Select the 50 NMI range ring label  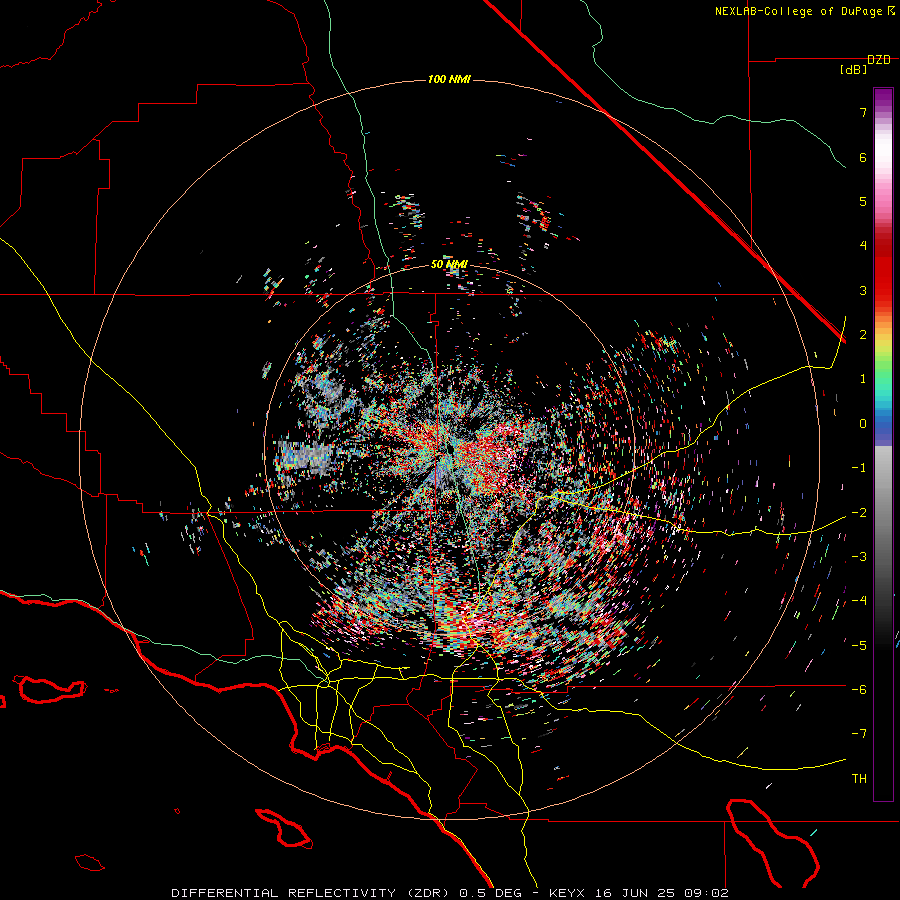pyautogui.click(x=449, y=264)
